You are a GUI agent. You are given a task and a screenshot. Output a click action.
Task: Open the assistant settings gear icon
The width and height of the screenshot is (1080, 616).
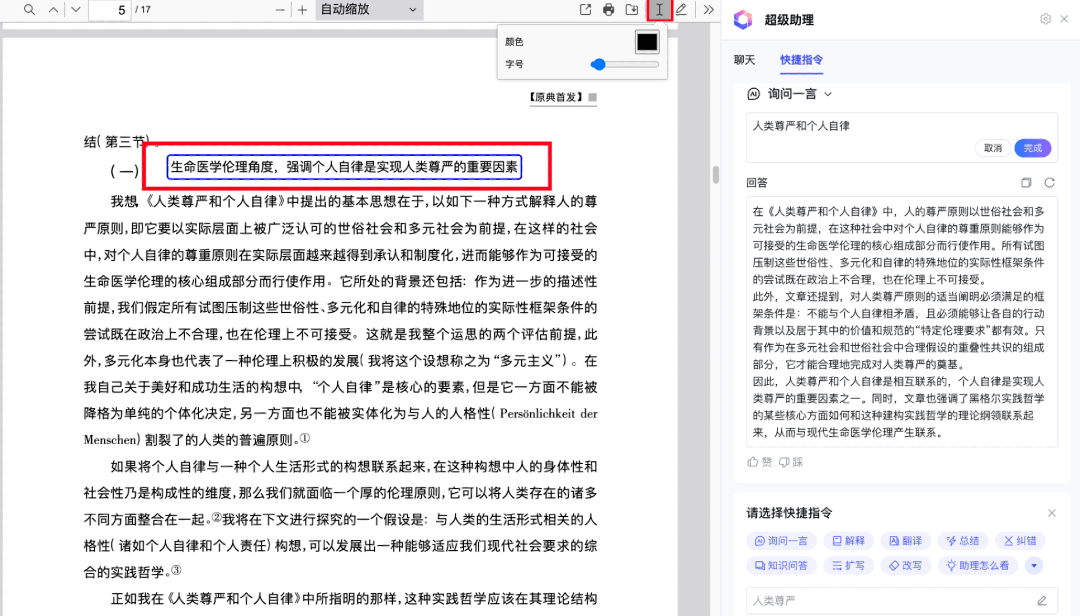[x=1046, y=19]
